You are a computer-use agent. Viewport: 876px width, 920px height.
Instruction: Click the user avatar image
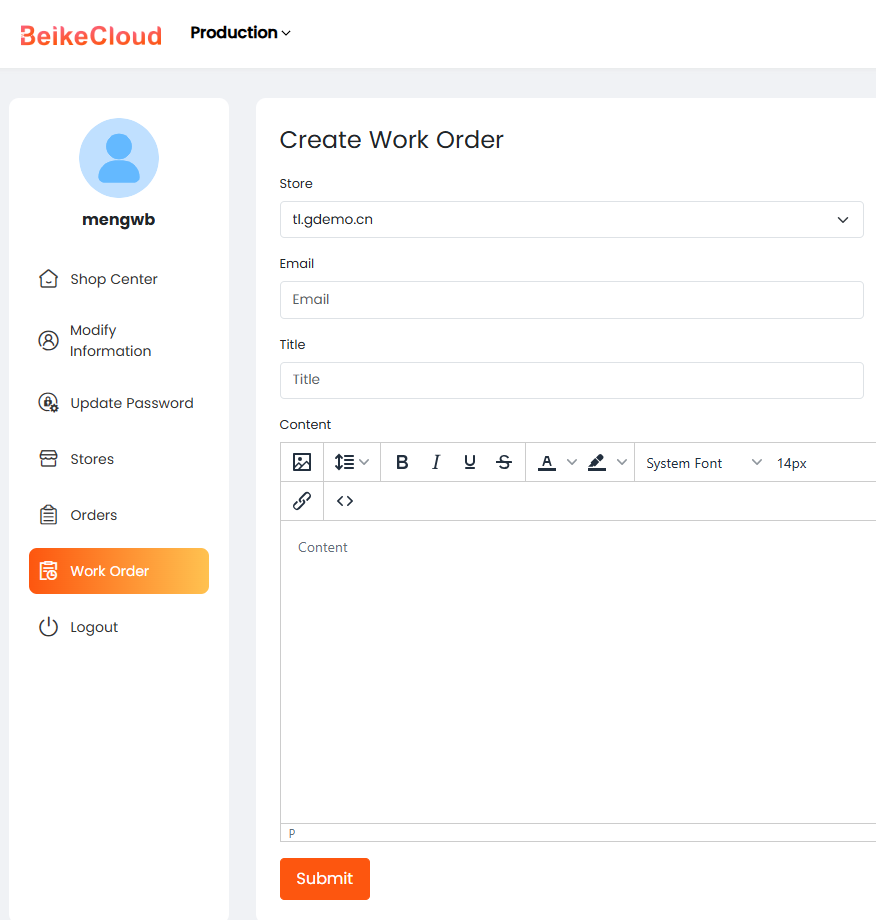(x=119, y=158)
